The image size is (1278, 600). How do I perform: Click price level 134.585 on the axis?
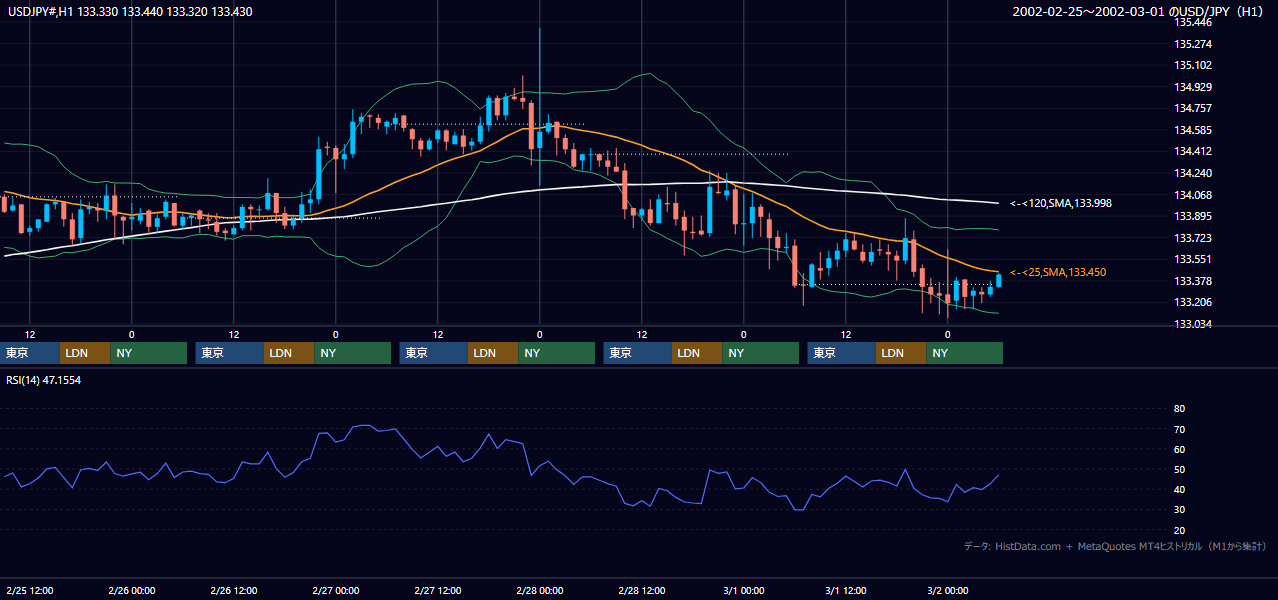pyautogui.click(x=1192, y=130)
